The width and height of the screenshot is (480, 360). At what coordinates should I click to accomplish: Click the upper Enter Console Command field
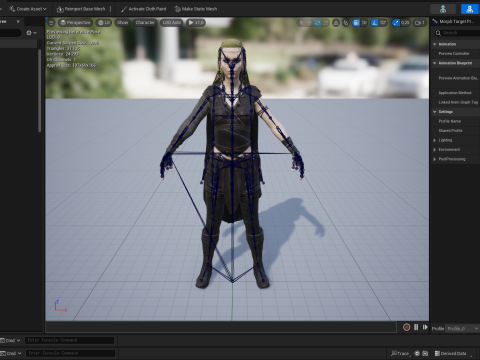point(70,340)
